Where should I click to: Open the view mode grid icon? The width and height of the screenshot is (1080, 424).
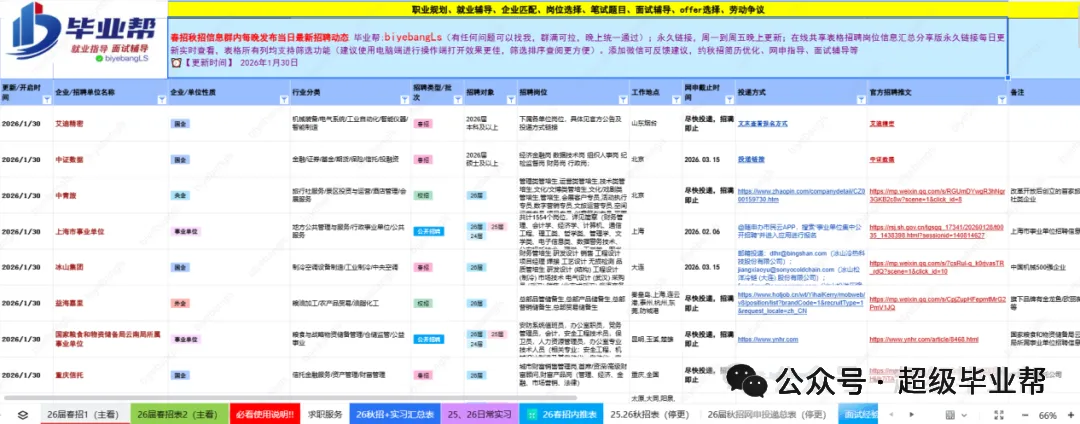[x=951, y=415]
